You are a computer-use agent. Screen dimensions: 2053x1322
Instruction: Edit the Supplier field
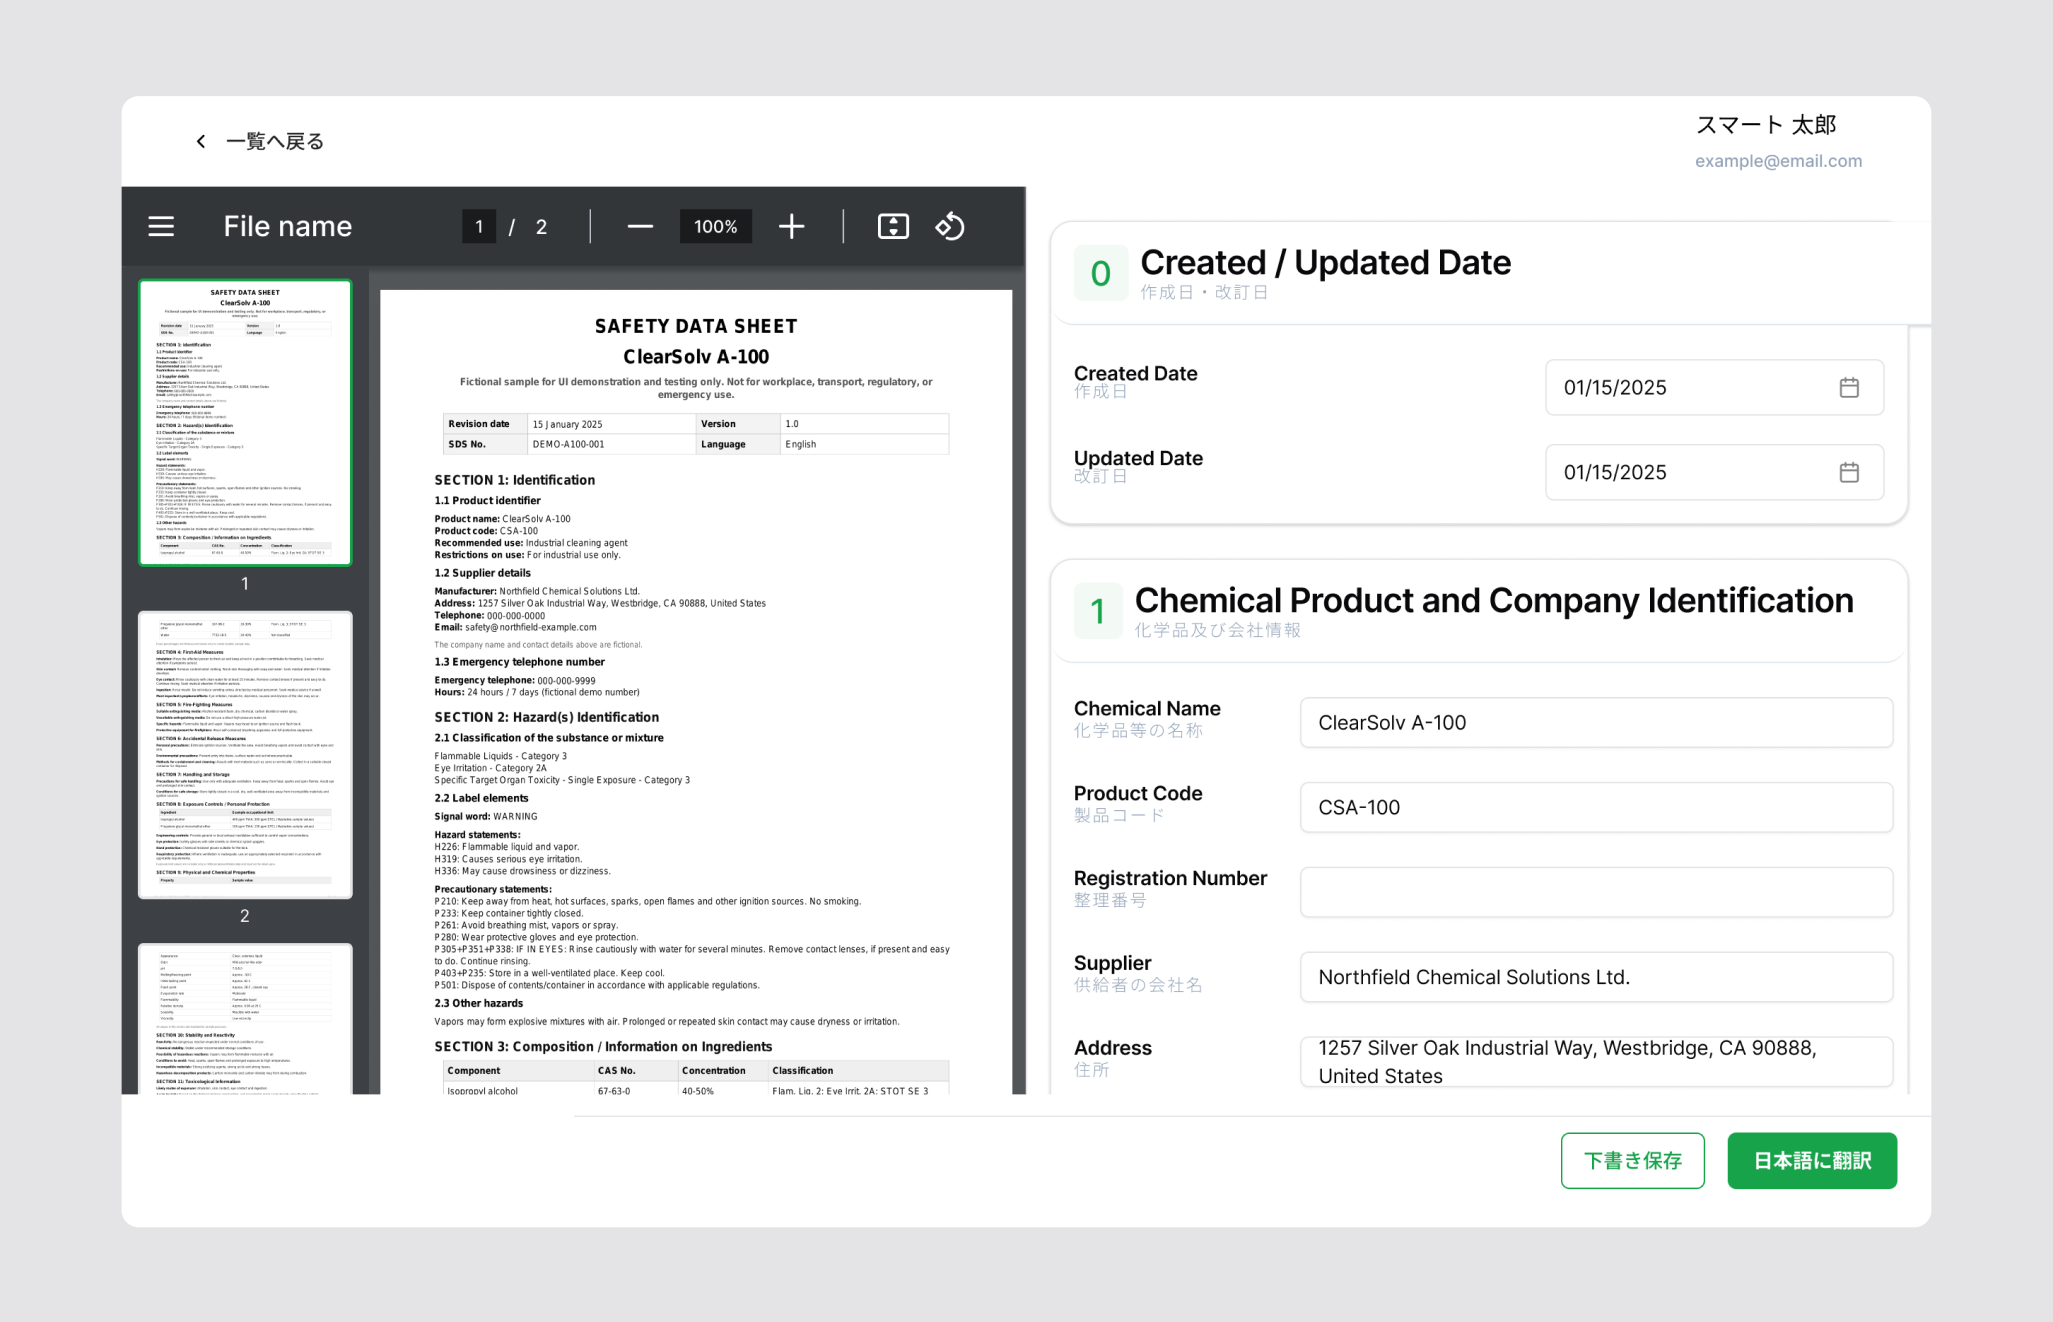[1596, 978]
